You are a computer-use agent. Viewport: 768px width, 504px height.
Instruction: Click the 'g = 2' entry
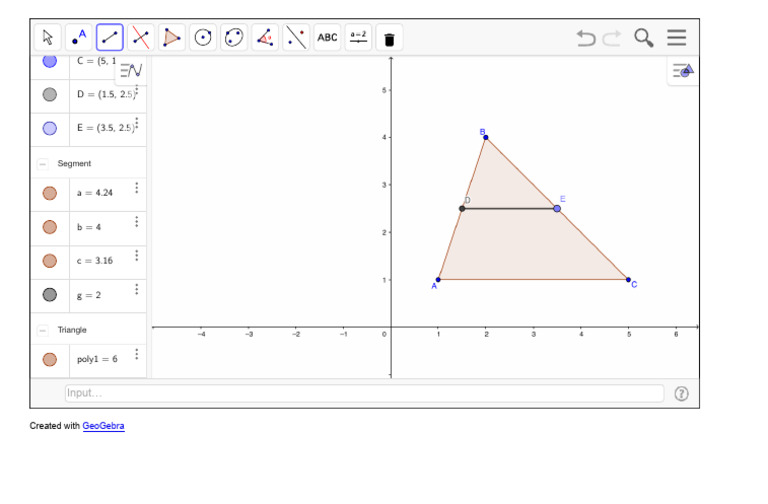tap(89, 295)
